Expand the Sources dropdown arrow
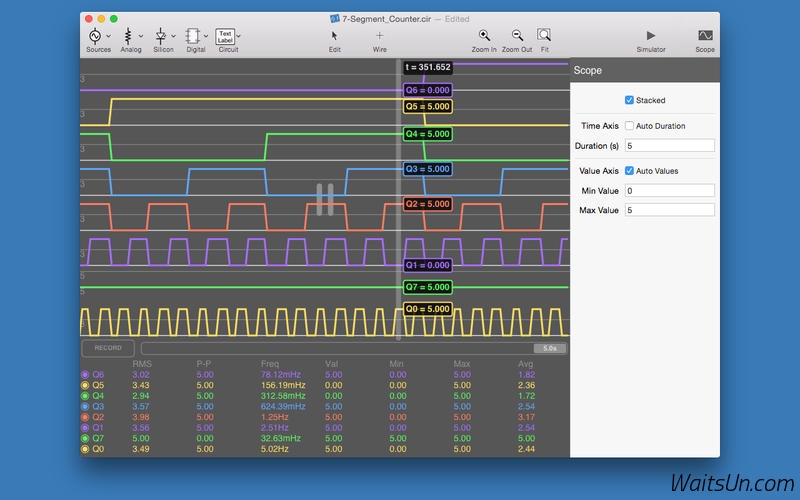Viewport: 800px width, 500px height. pos(109,36)
